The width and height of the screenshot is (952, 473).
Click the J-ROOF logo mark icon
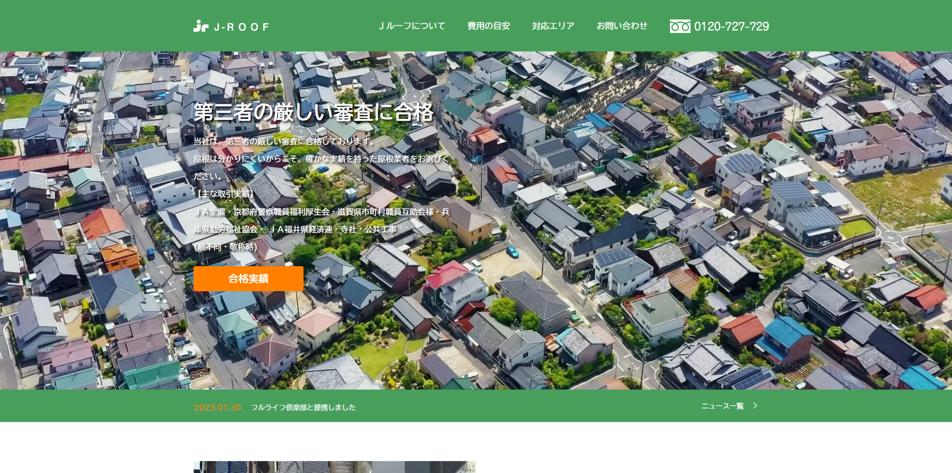[201, 26]
